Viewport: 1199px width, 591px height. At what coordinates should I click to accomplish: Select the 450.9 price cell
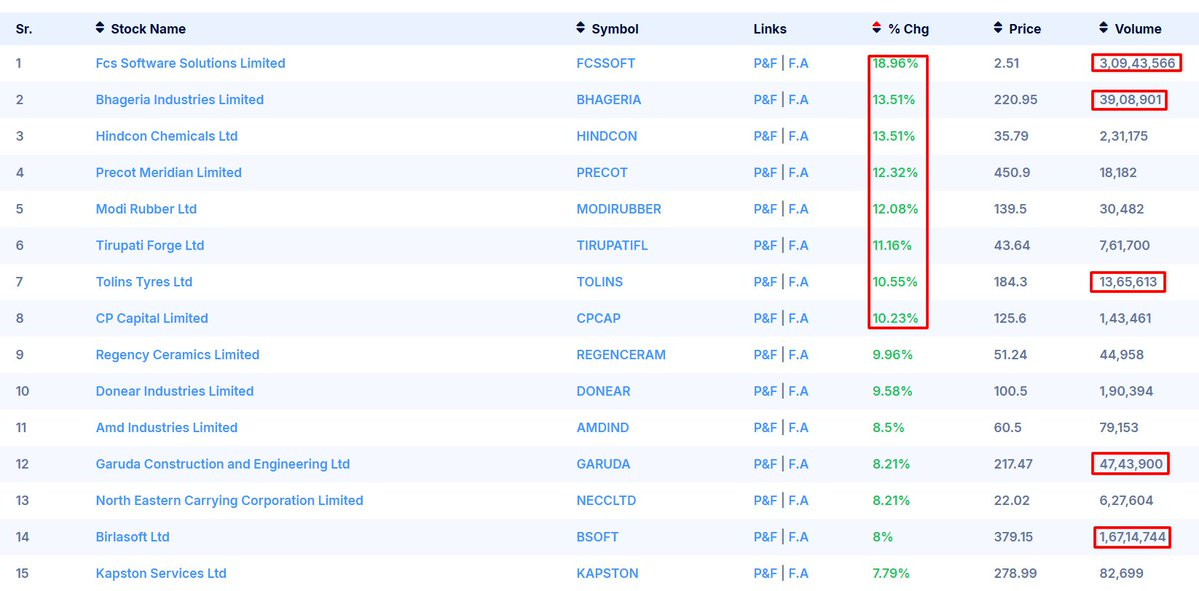(1011, 173)
